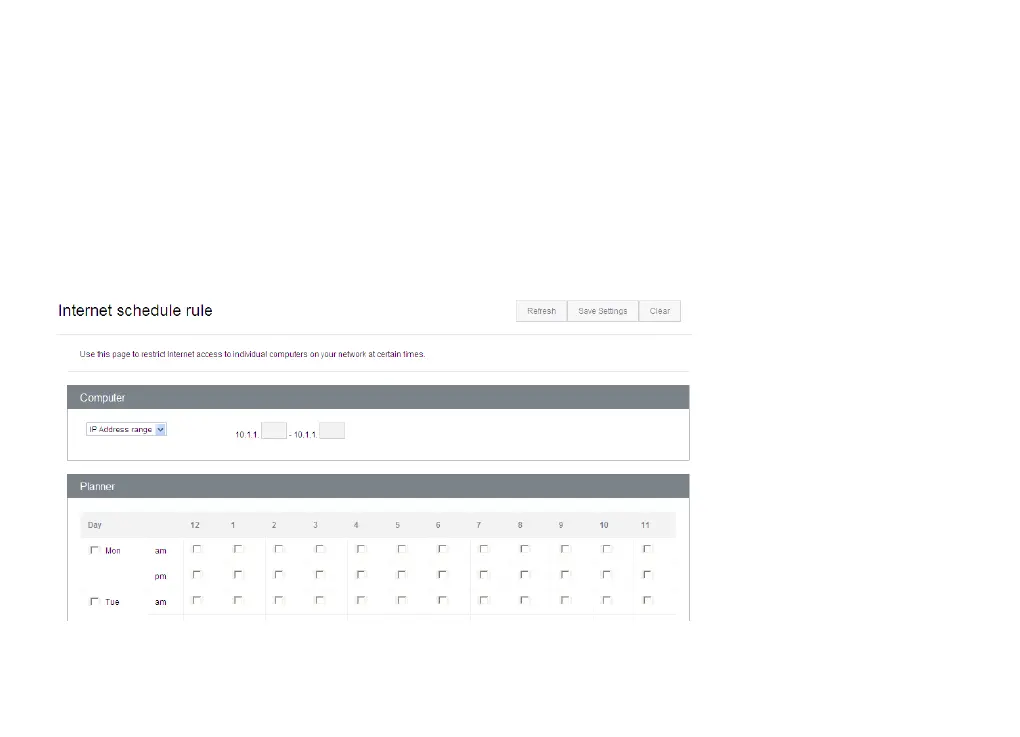The image size is (1020, 737).
Task: Check Mon pm 6 o'clock box
Action: coord(443,575)
